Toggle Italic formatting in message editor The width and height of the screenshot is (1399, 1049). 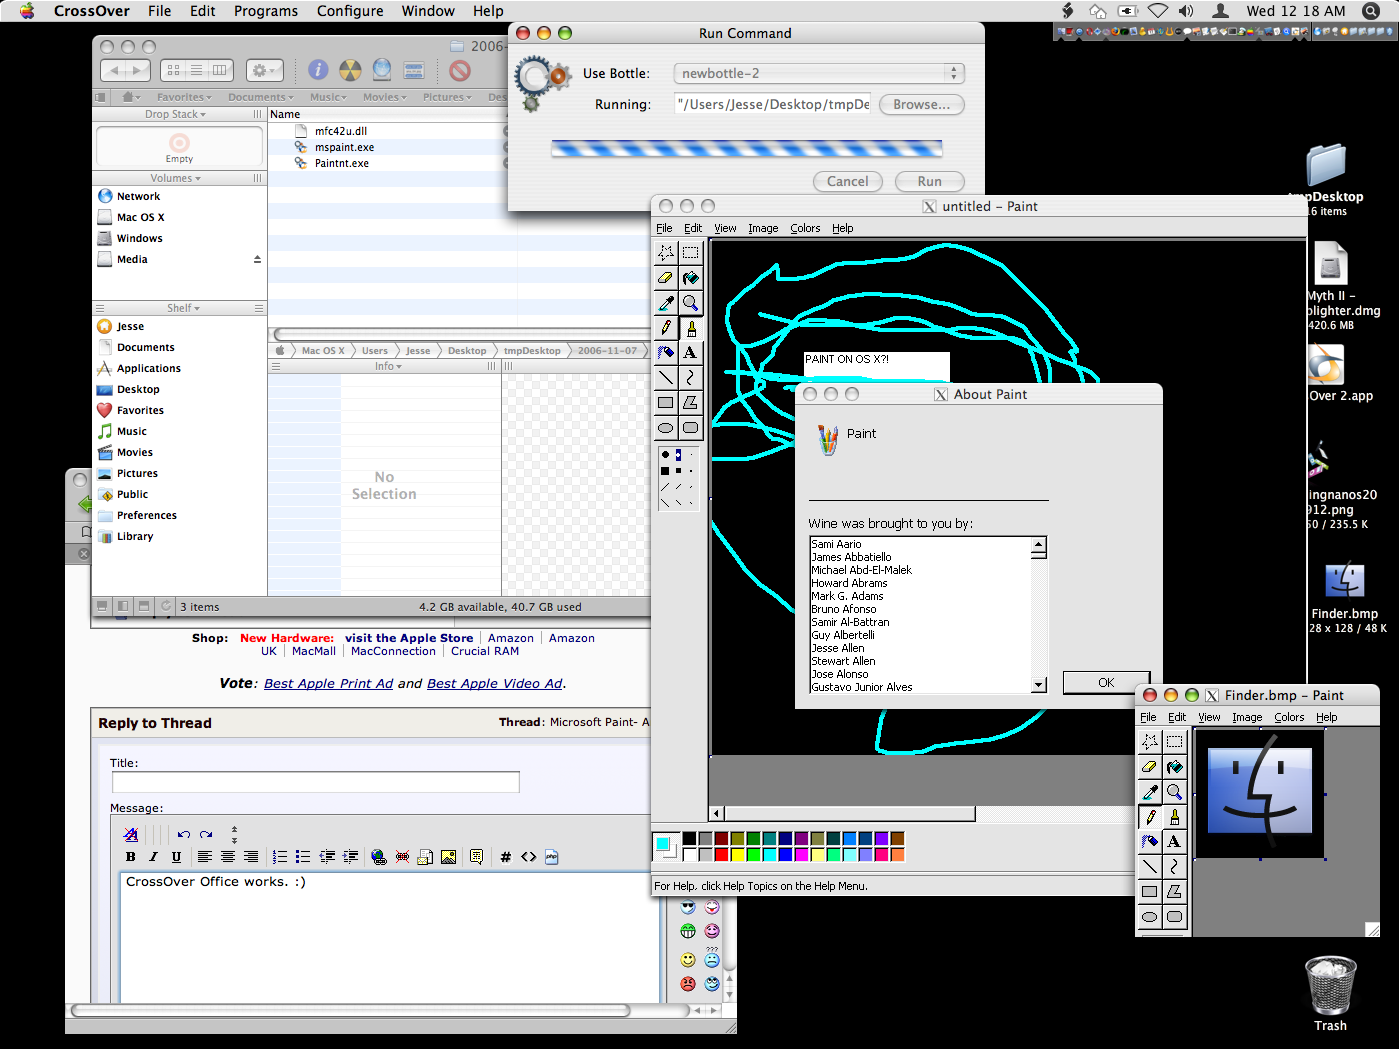tap(153, 857)
